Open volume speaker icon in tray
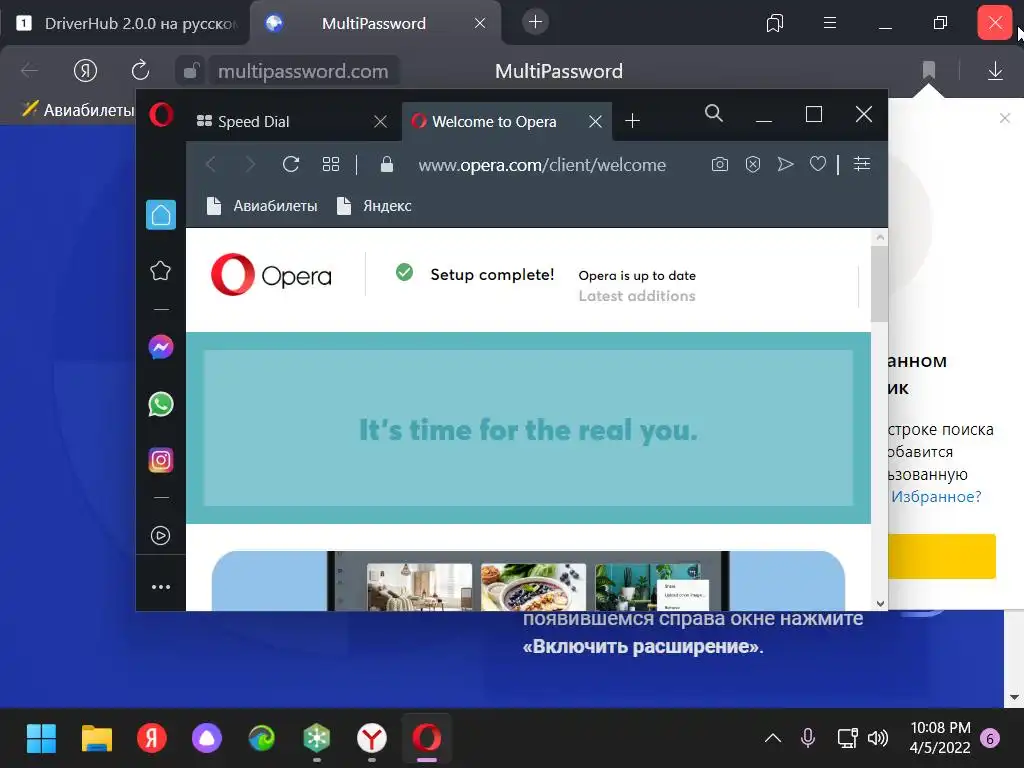 pos(878,738)
